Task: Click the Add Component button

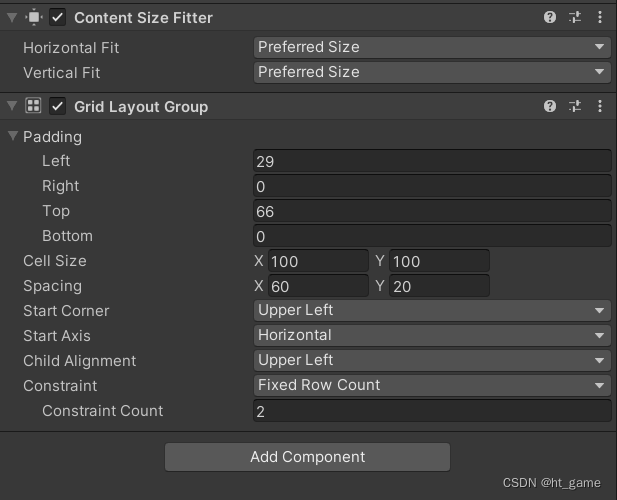Action: [x=307, y=457]
